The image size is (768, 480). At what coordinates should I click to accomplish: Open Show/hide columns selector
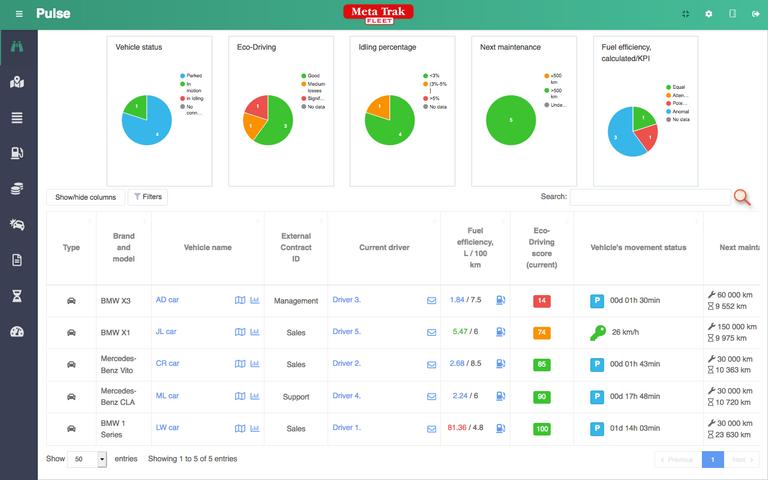(86, 197)
